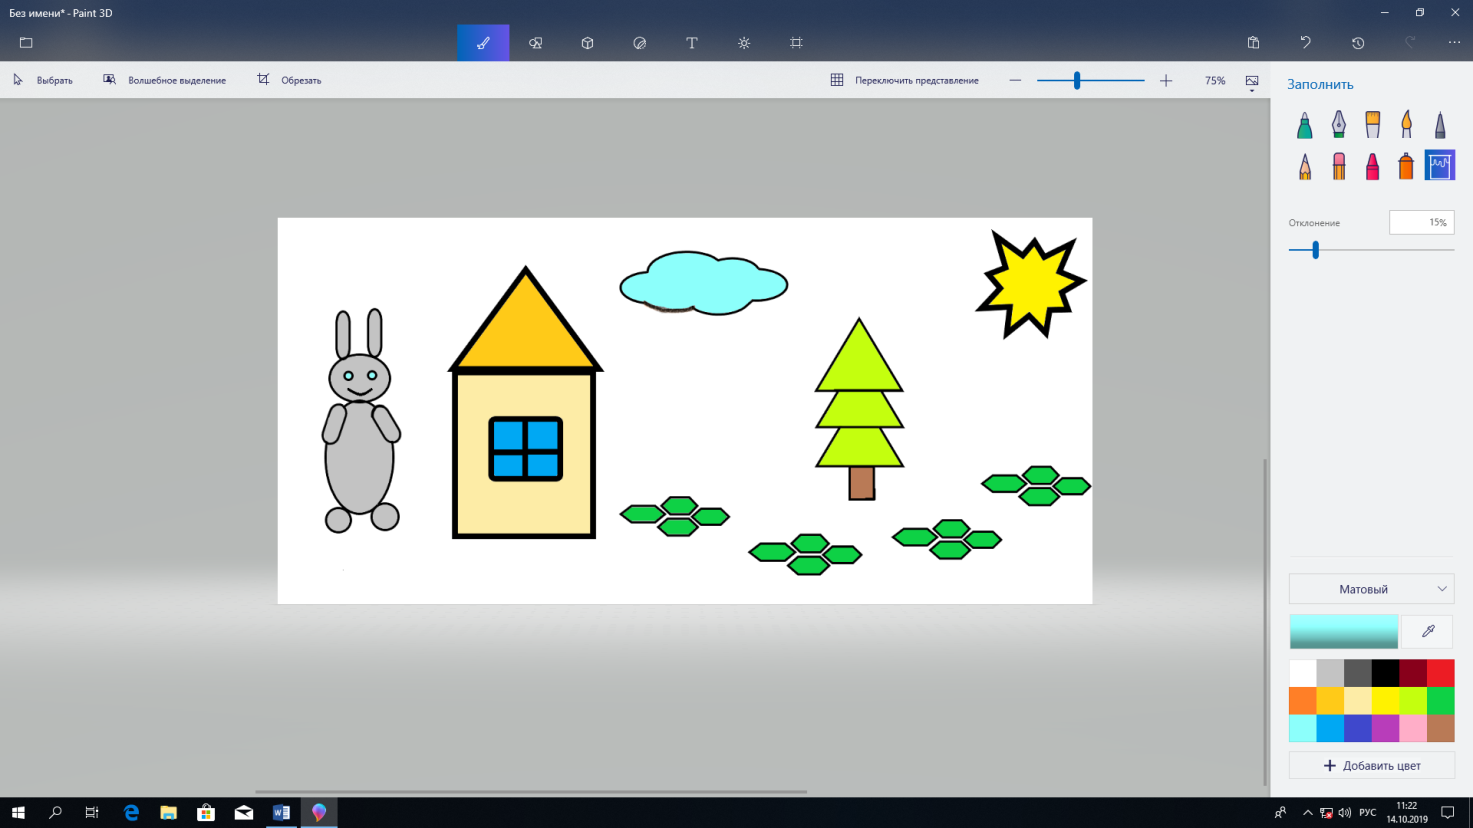Open the Text tool tab
1473x828 pixels.
point(692,43)
